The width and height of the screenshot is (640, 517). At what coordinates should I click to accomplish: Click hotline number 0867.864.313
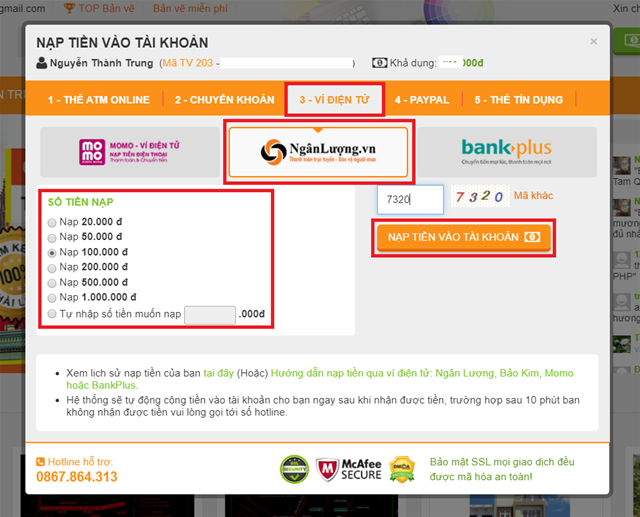(77, 477)
